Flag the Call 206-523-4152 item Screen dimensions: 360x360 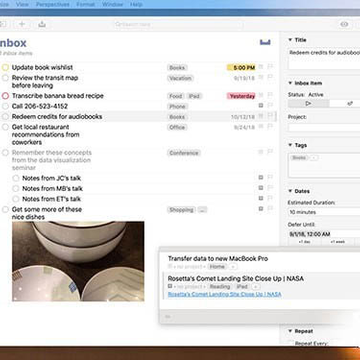(x=270, y=105)
